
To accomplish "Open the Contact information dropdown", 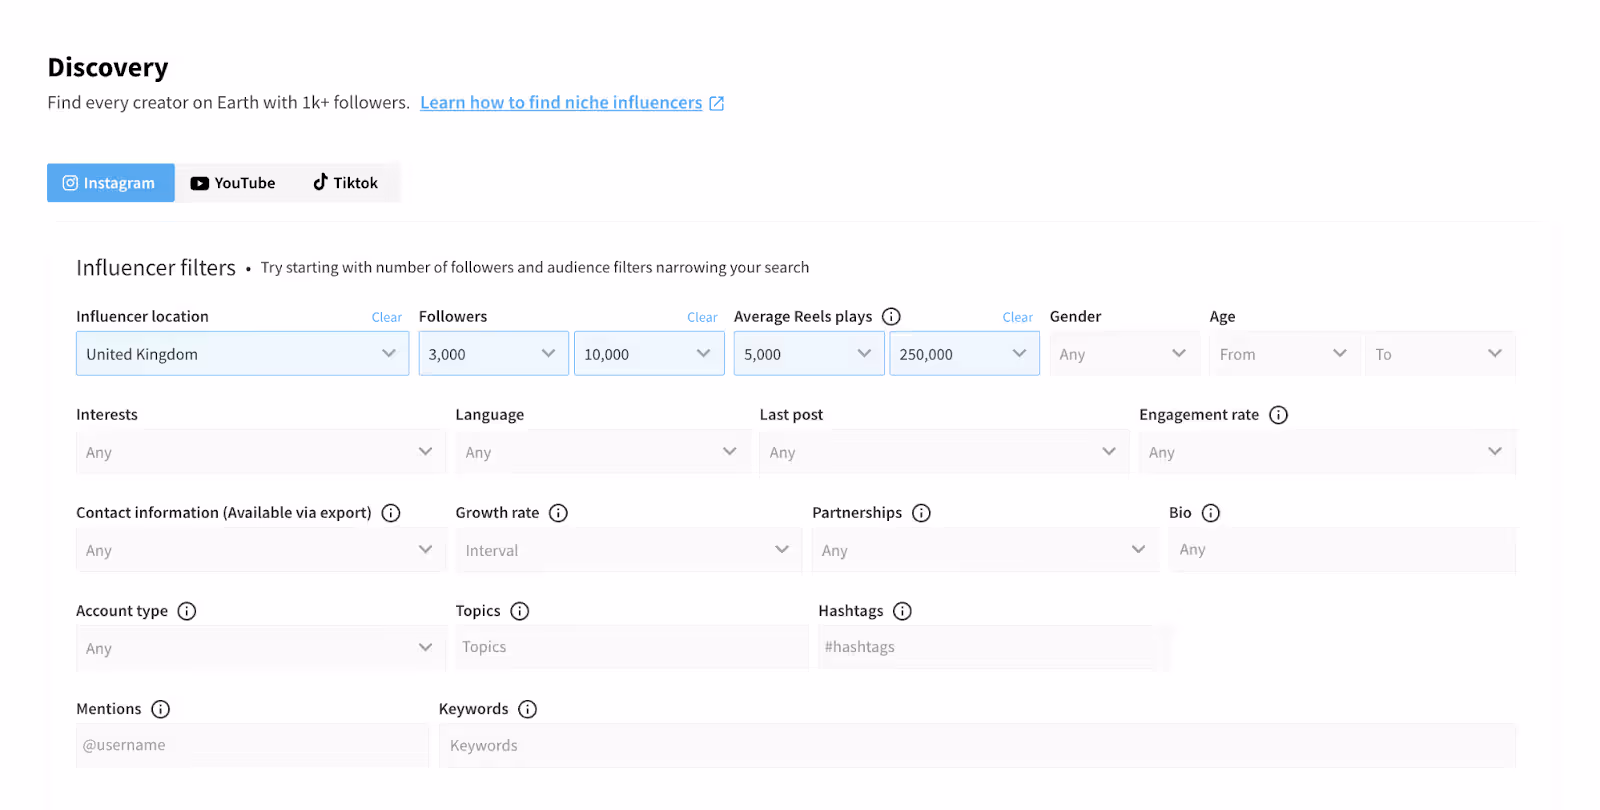I will click(x=261, y=550).
